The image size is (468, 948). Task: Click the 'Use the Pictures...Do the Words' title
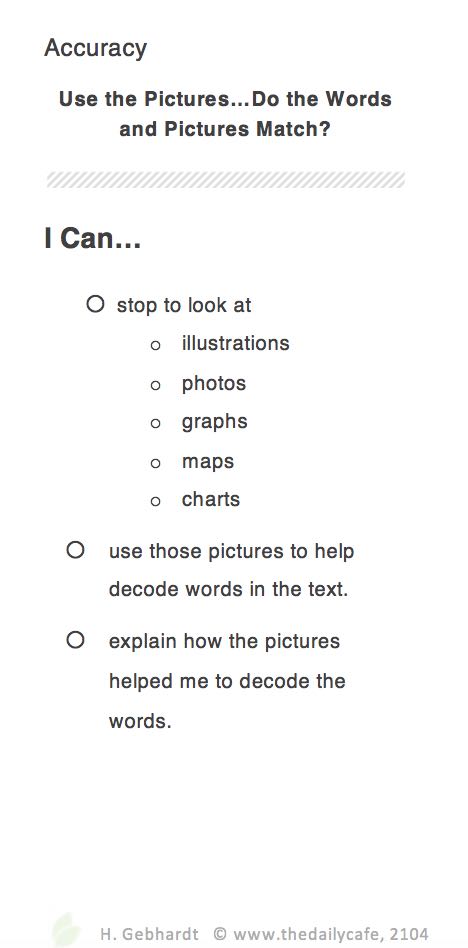click(225, 99)
